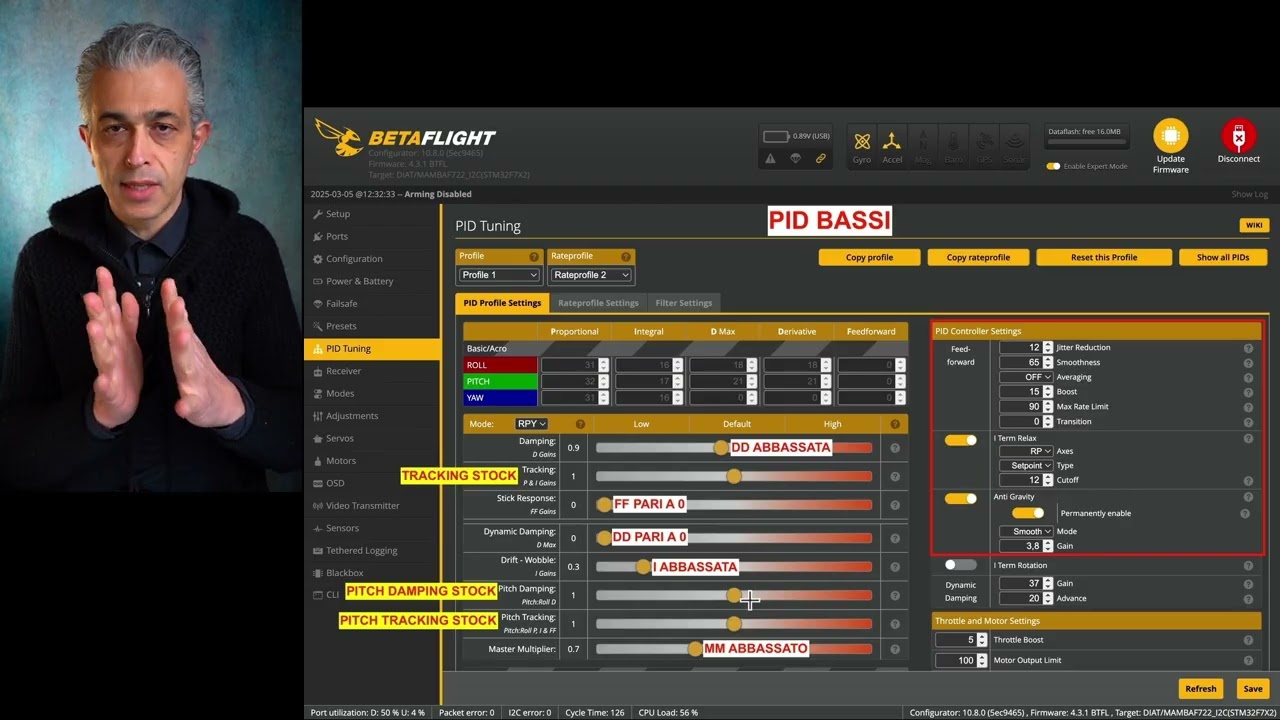Open the Presets sidebar section
Viewport: 1280px width, 720px height.
point(372,326)
